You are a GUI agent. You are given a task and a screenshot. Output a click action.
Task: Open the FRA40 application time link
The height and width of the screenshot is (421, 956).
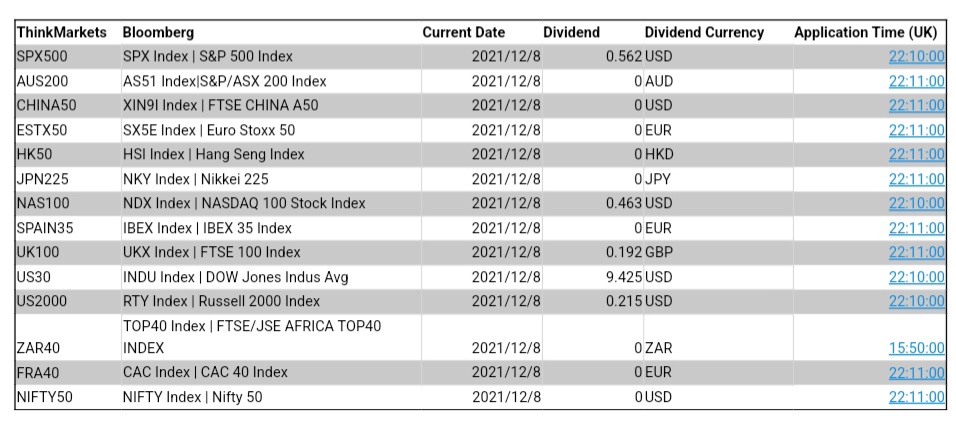coord(916,373)
